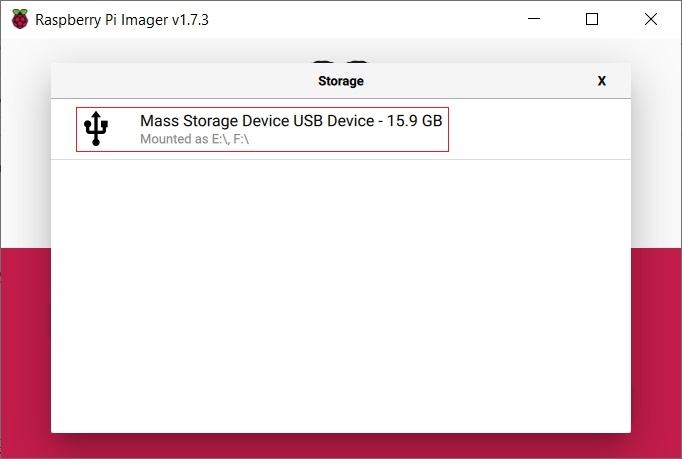682x459 pixels.
Task: Click the Raspberry Pi logo in title bar
Action: pos(20,20)
